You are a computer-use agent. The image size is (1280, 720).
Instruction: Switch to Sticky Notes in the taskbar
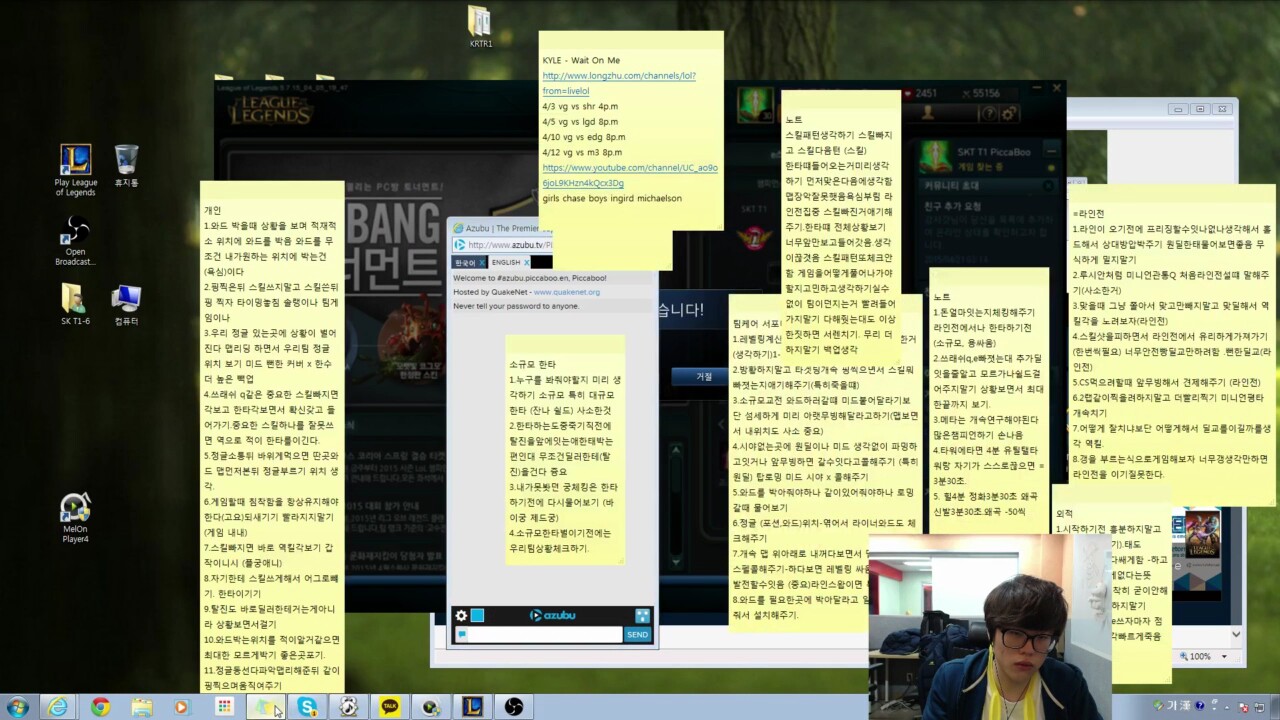265,707
